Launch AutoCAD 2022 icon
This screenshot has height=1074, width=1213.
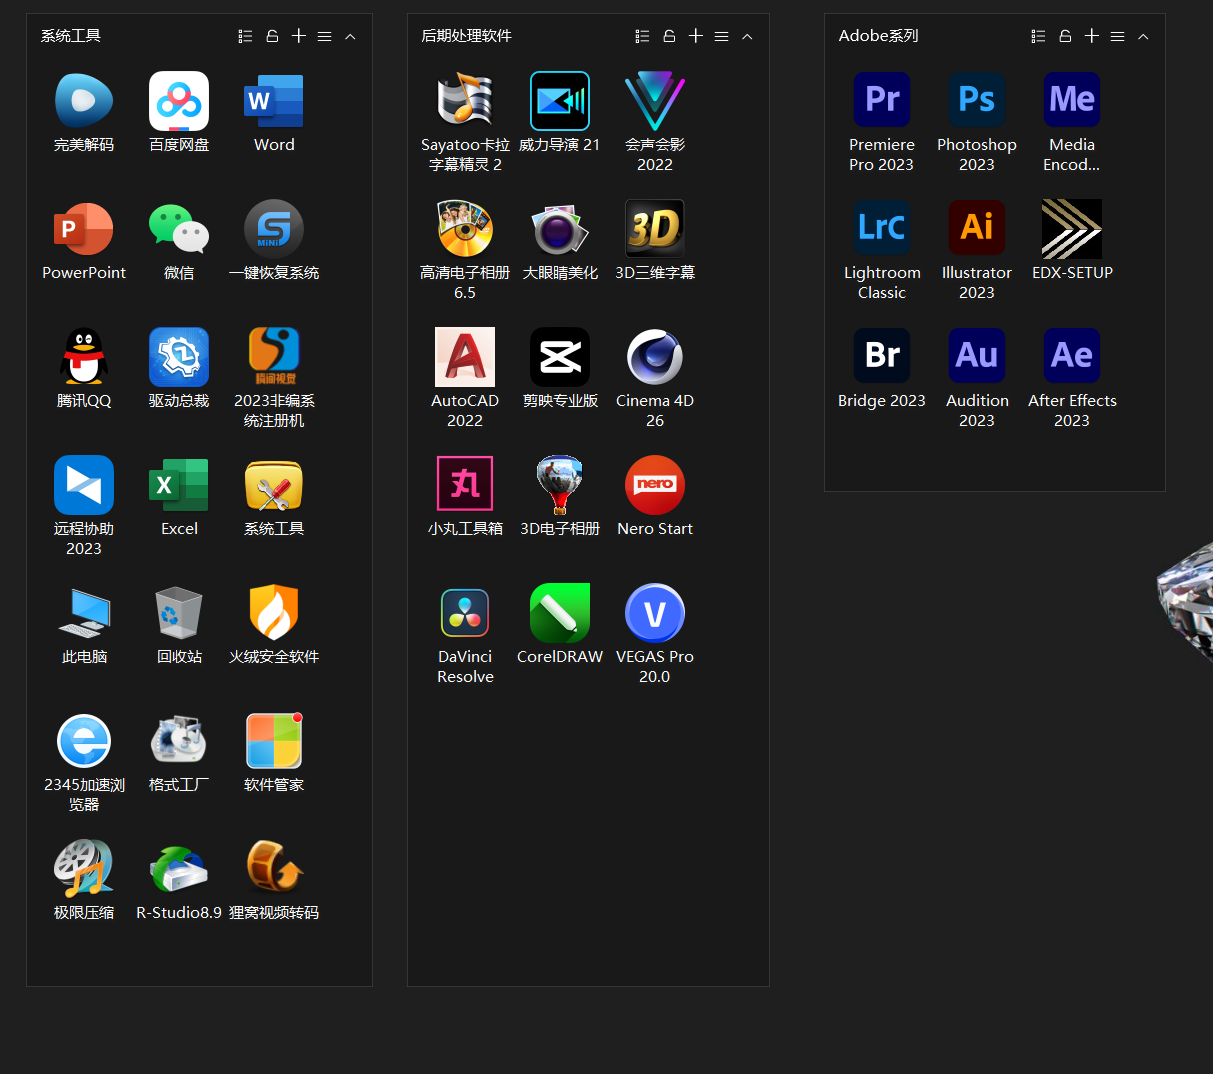[465, 357]
